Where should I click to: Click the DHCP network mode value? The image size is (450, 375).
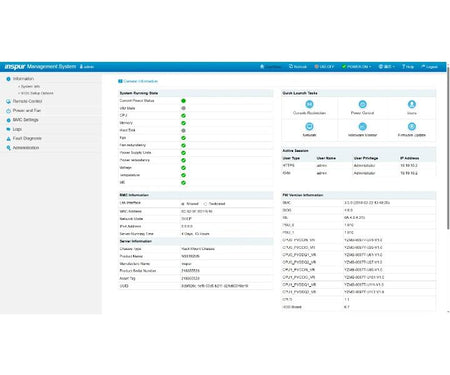click(x=186, y=219)
